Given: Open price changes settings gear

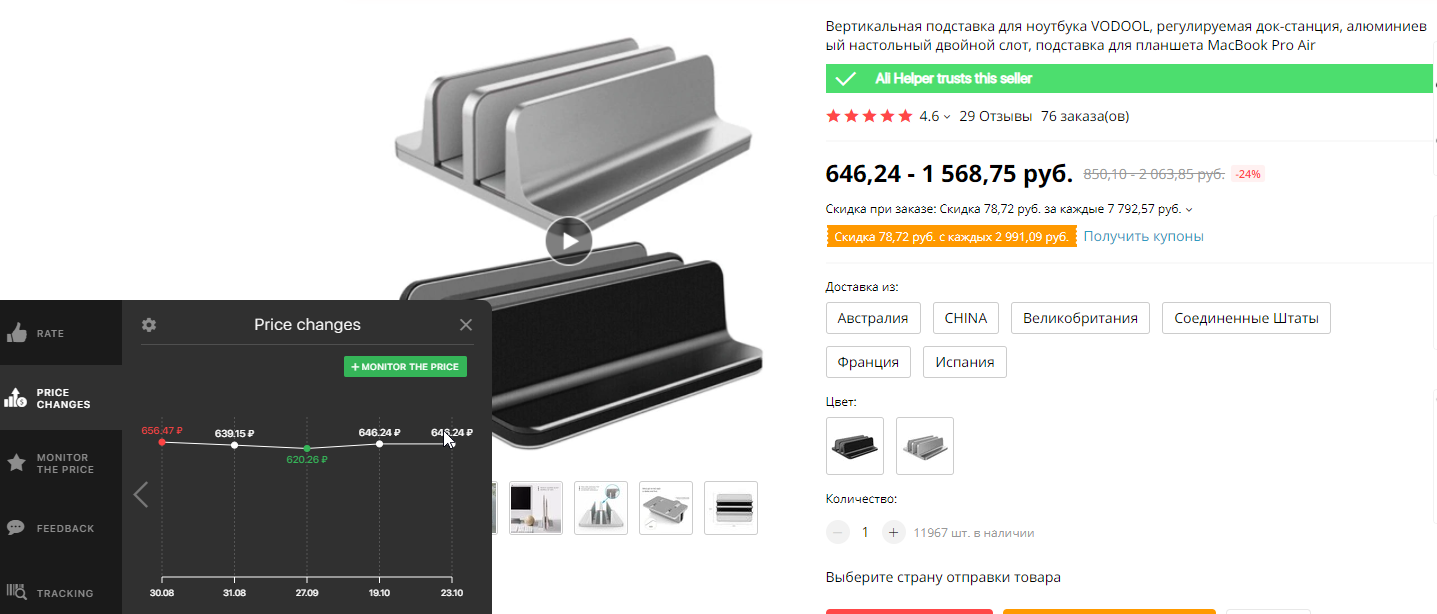Looking at the screenshot, I should click(149, 325).
